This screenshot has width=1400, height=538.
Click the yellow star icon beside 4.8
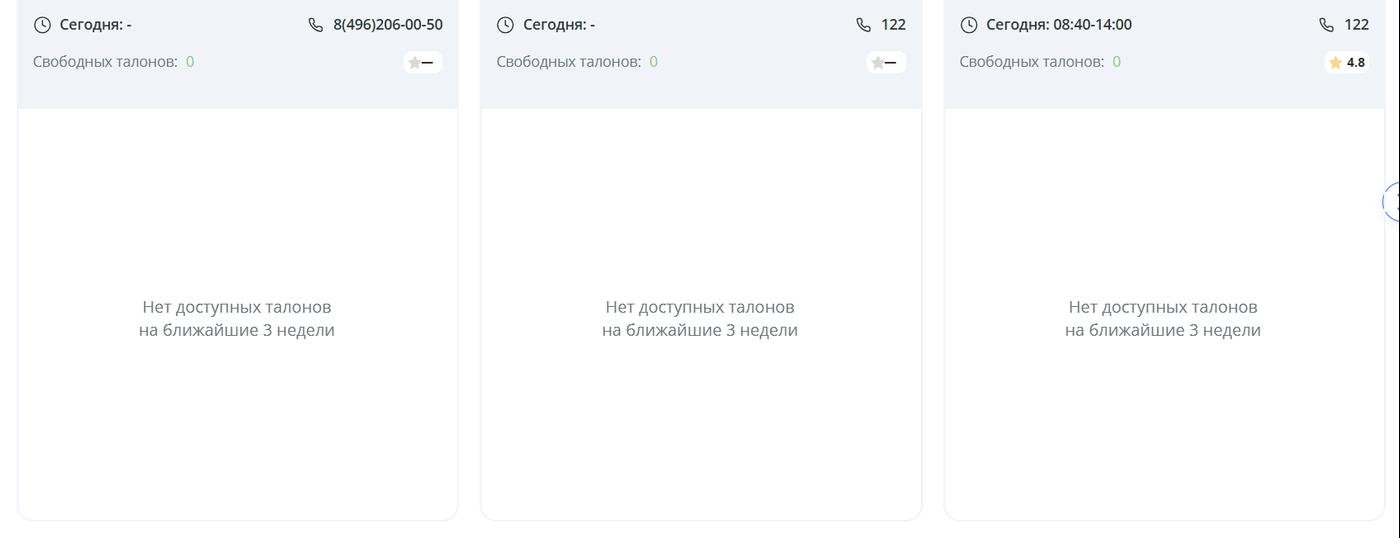click(1335, 63)
